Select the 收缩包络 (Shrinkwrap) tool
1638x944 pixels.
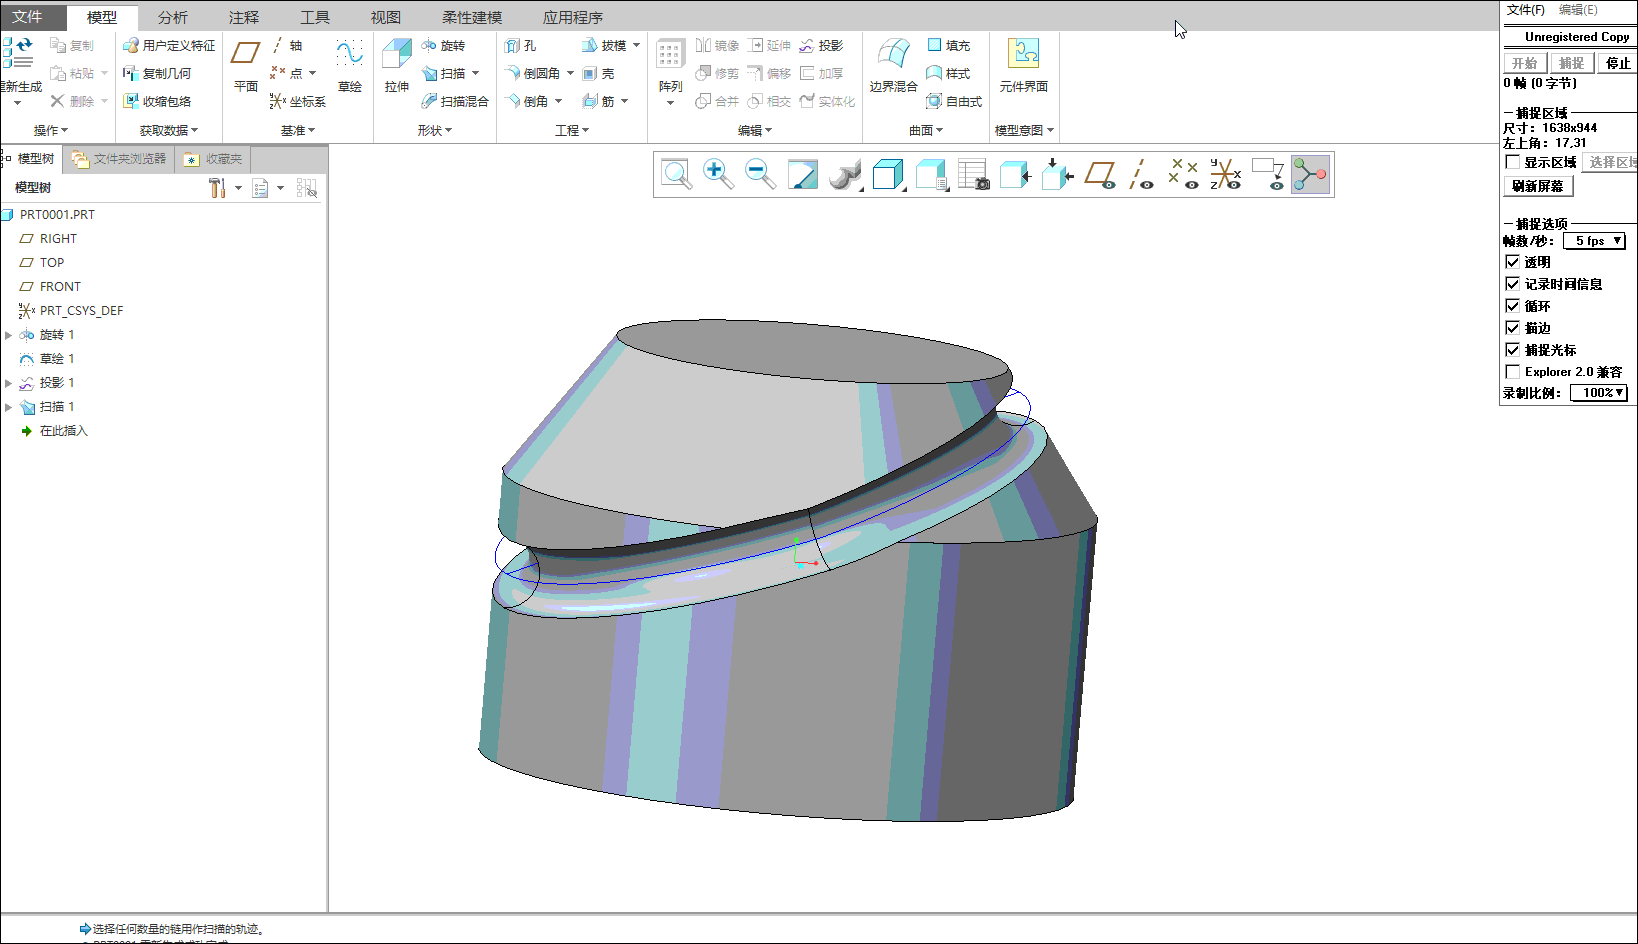(x=157, y=102)
